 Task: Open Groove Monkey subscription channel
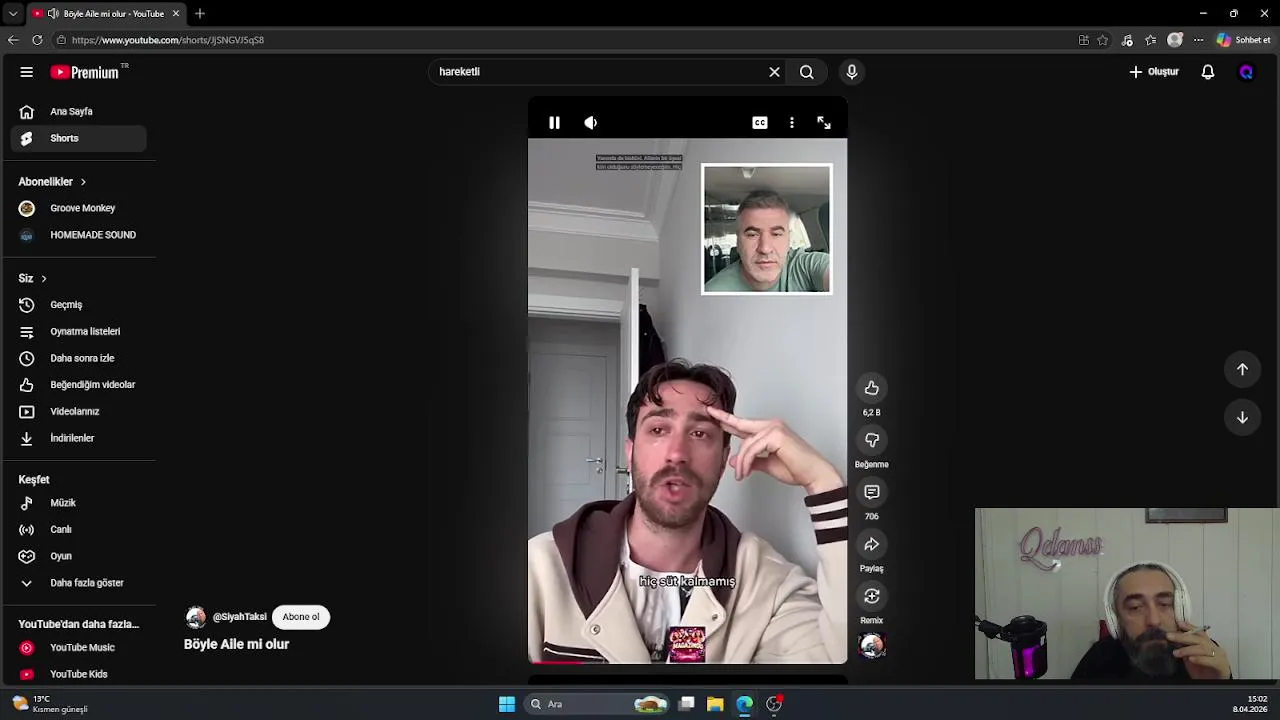(78, 208)
